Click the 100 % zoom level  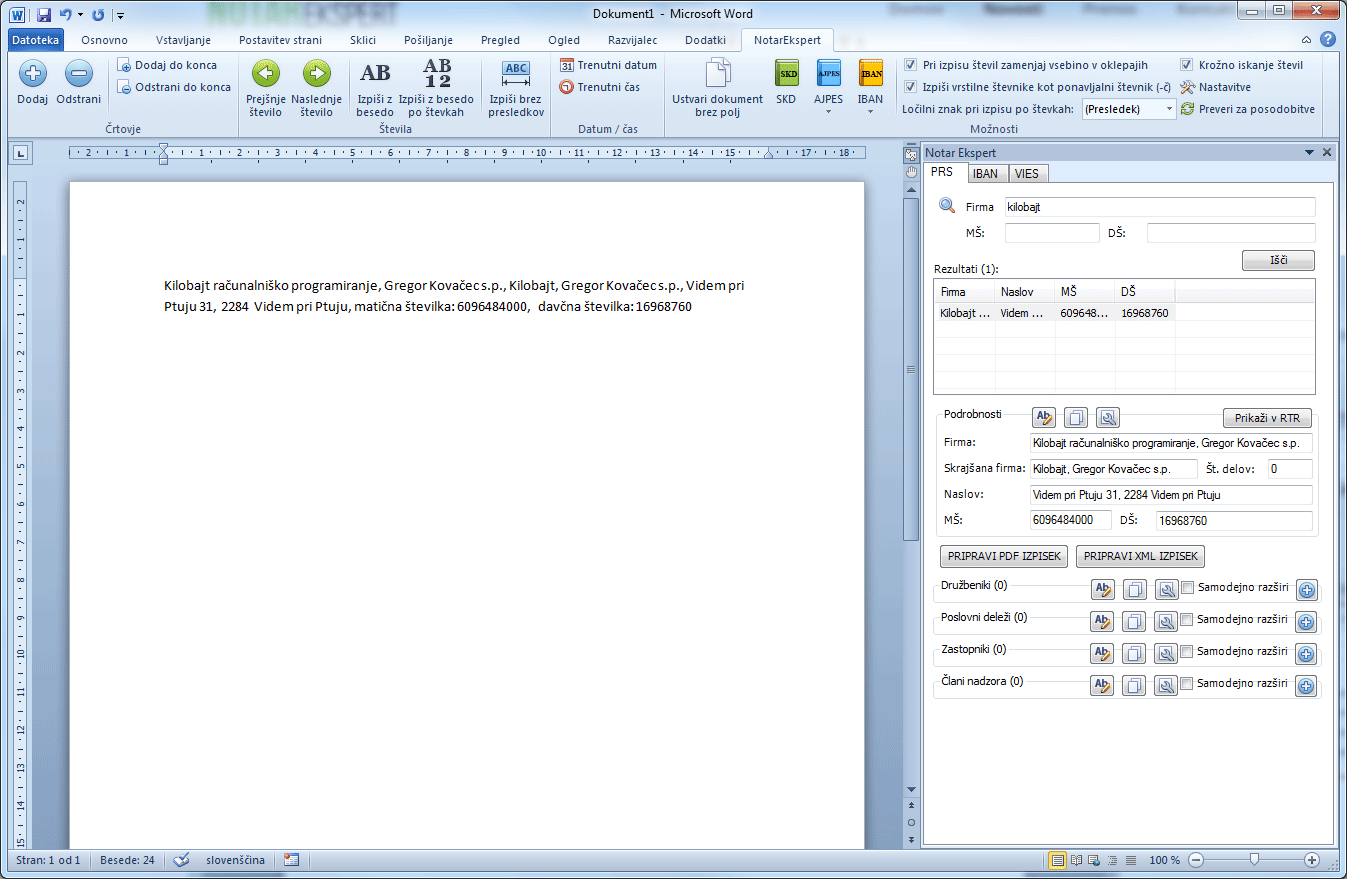[1164, 860]
